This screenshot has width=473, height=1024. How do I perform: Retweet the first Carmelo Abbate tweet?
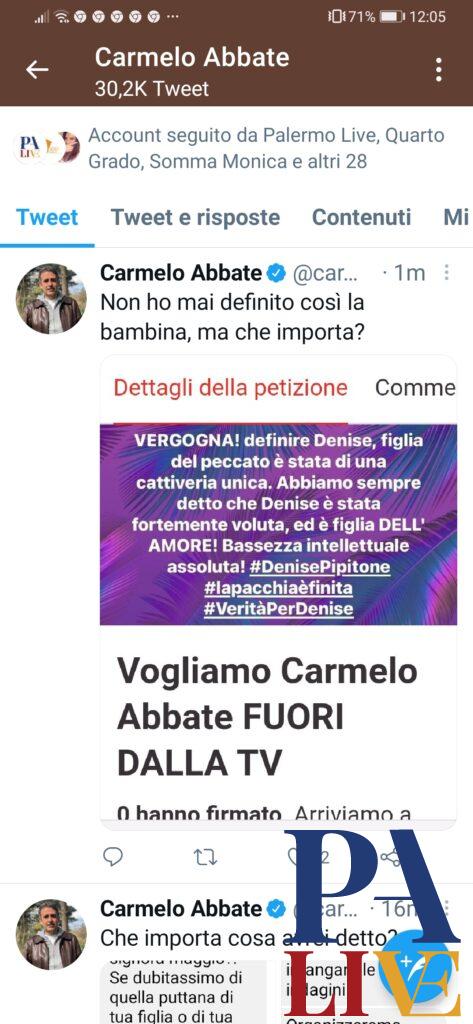206,857
